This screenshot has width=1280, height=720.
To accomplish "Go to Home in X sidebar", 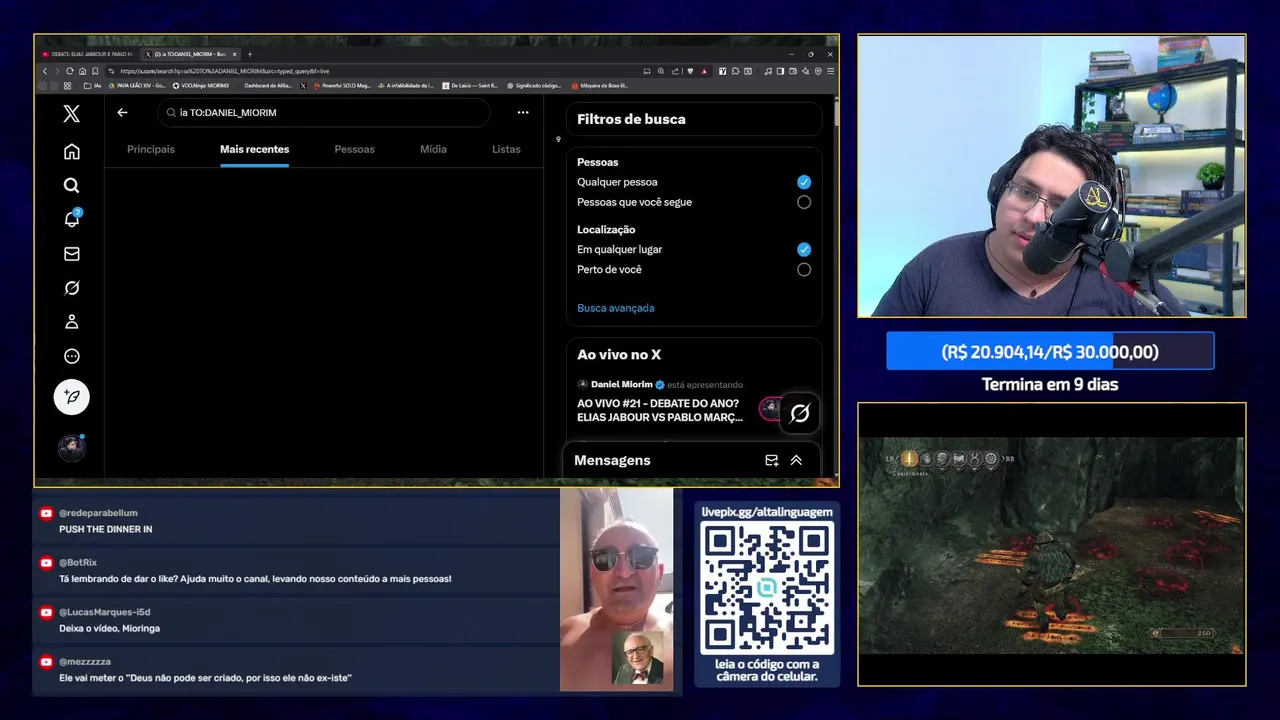I will pos(71,151).
